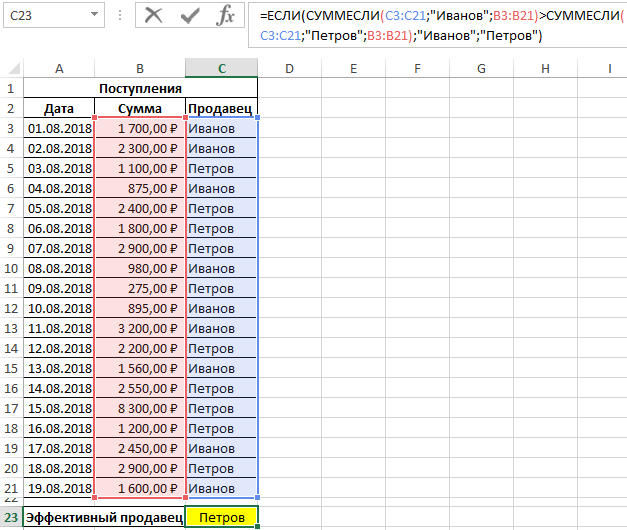Select column B header
The height and width of the screenshot is (530, 627).
(x=139, y=68)
